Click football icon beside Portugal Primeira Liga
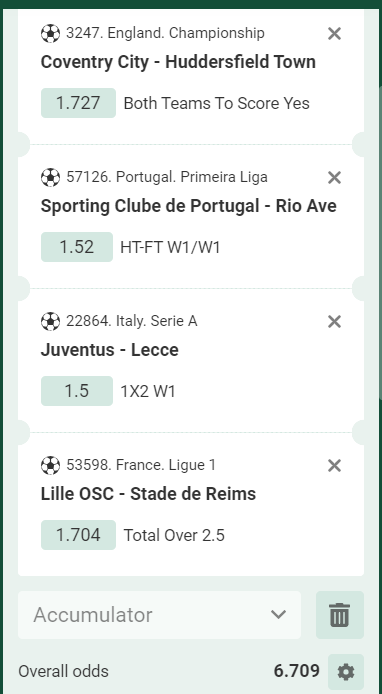 pyautogui.click(x=50, y=177)
